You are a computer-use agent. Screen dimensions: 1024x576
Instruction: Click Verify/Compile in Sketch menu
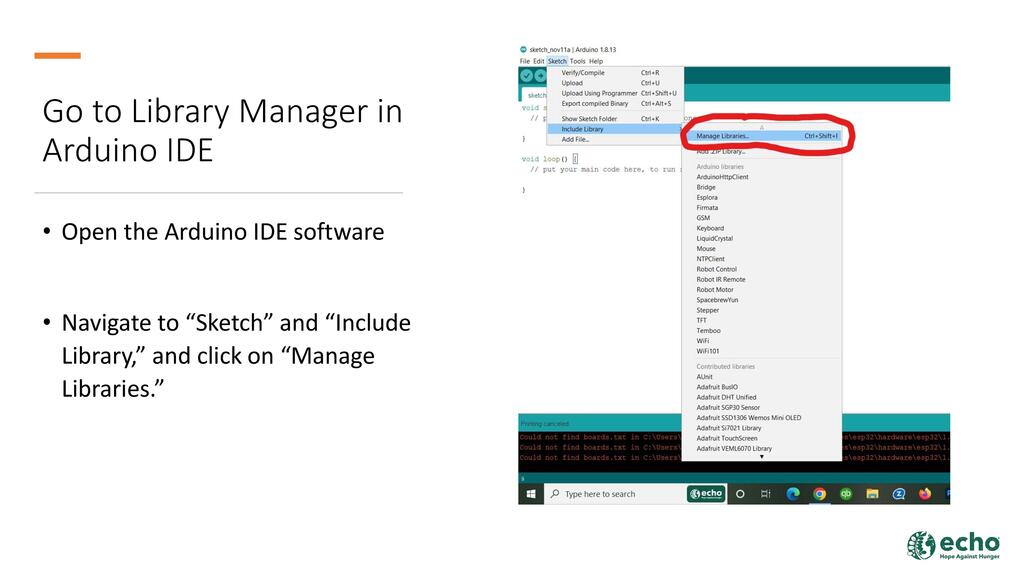click(x=583, y=73)
